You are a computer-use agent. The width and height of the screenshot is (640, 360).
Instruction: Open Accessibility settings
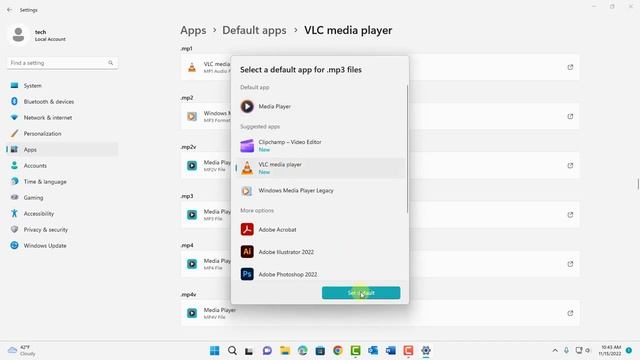tap(62, 213)
